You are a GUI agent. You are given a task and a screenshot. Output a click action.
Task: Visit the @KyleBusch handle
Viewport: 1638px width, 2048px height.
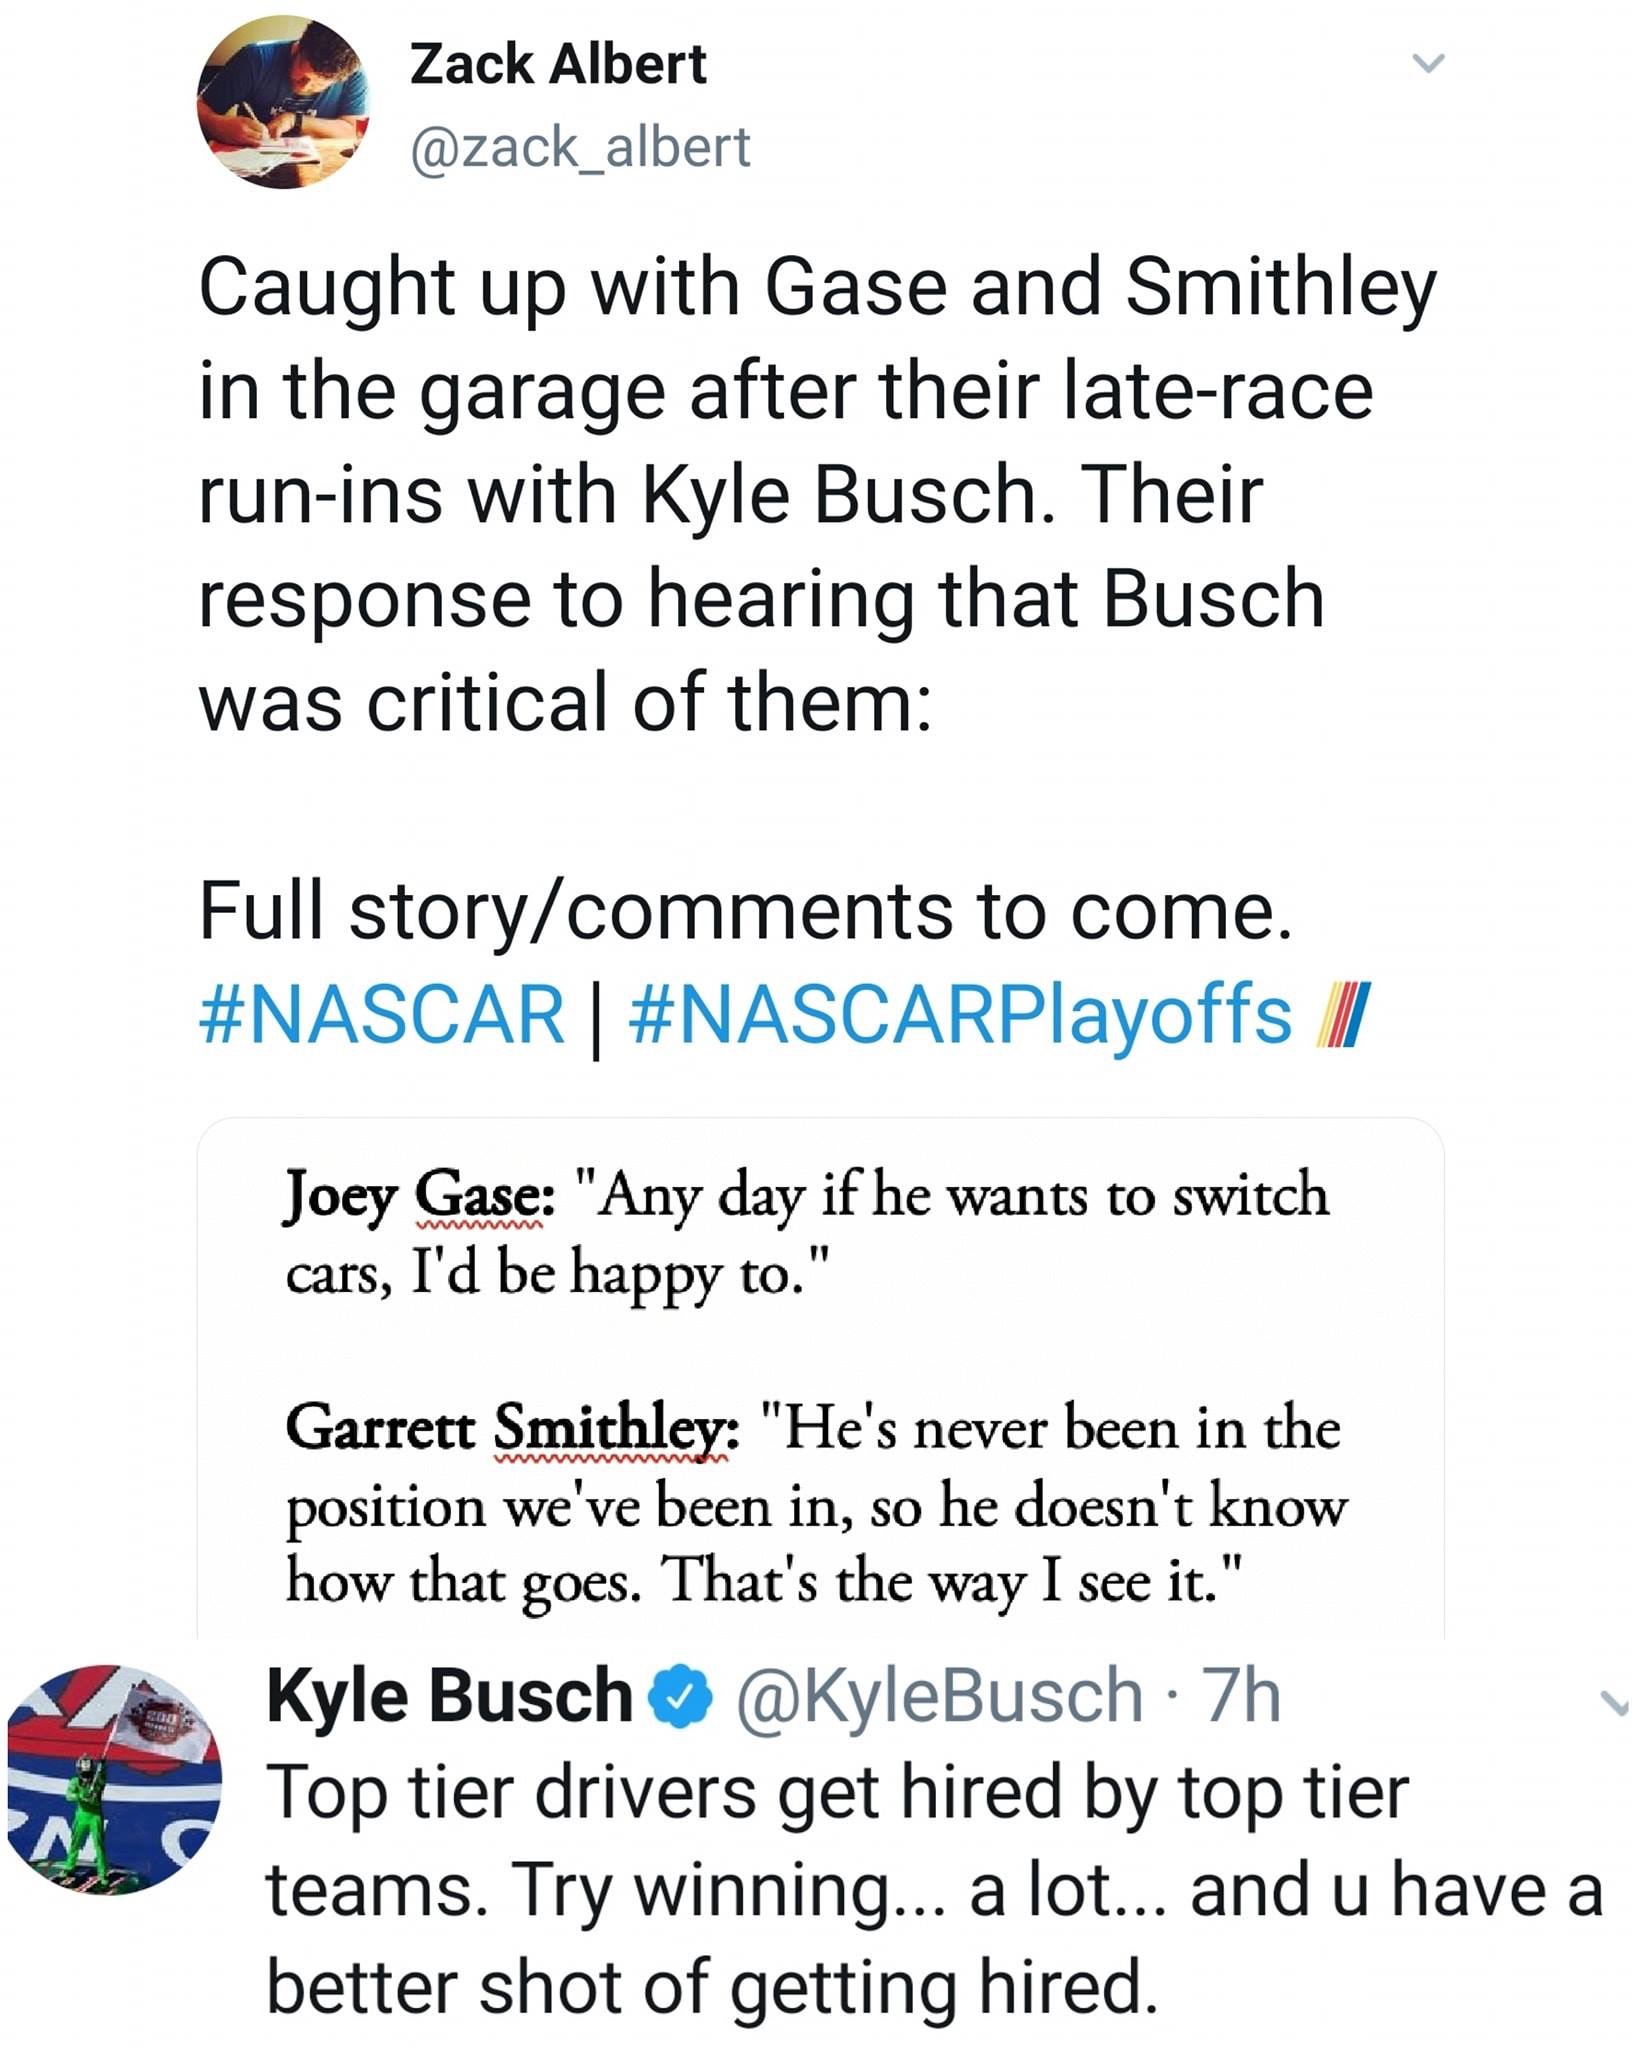coord(939,1697)
